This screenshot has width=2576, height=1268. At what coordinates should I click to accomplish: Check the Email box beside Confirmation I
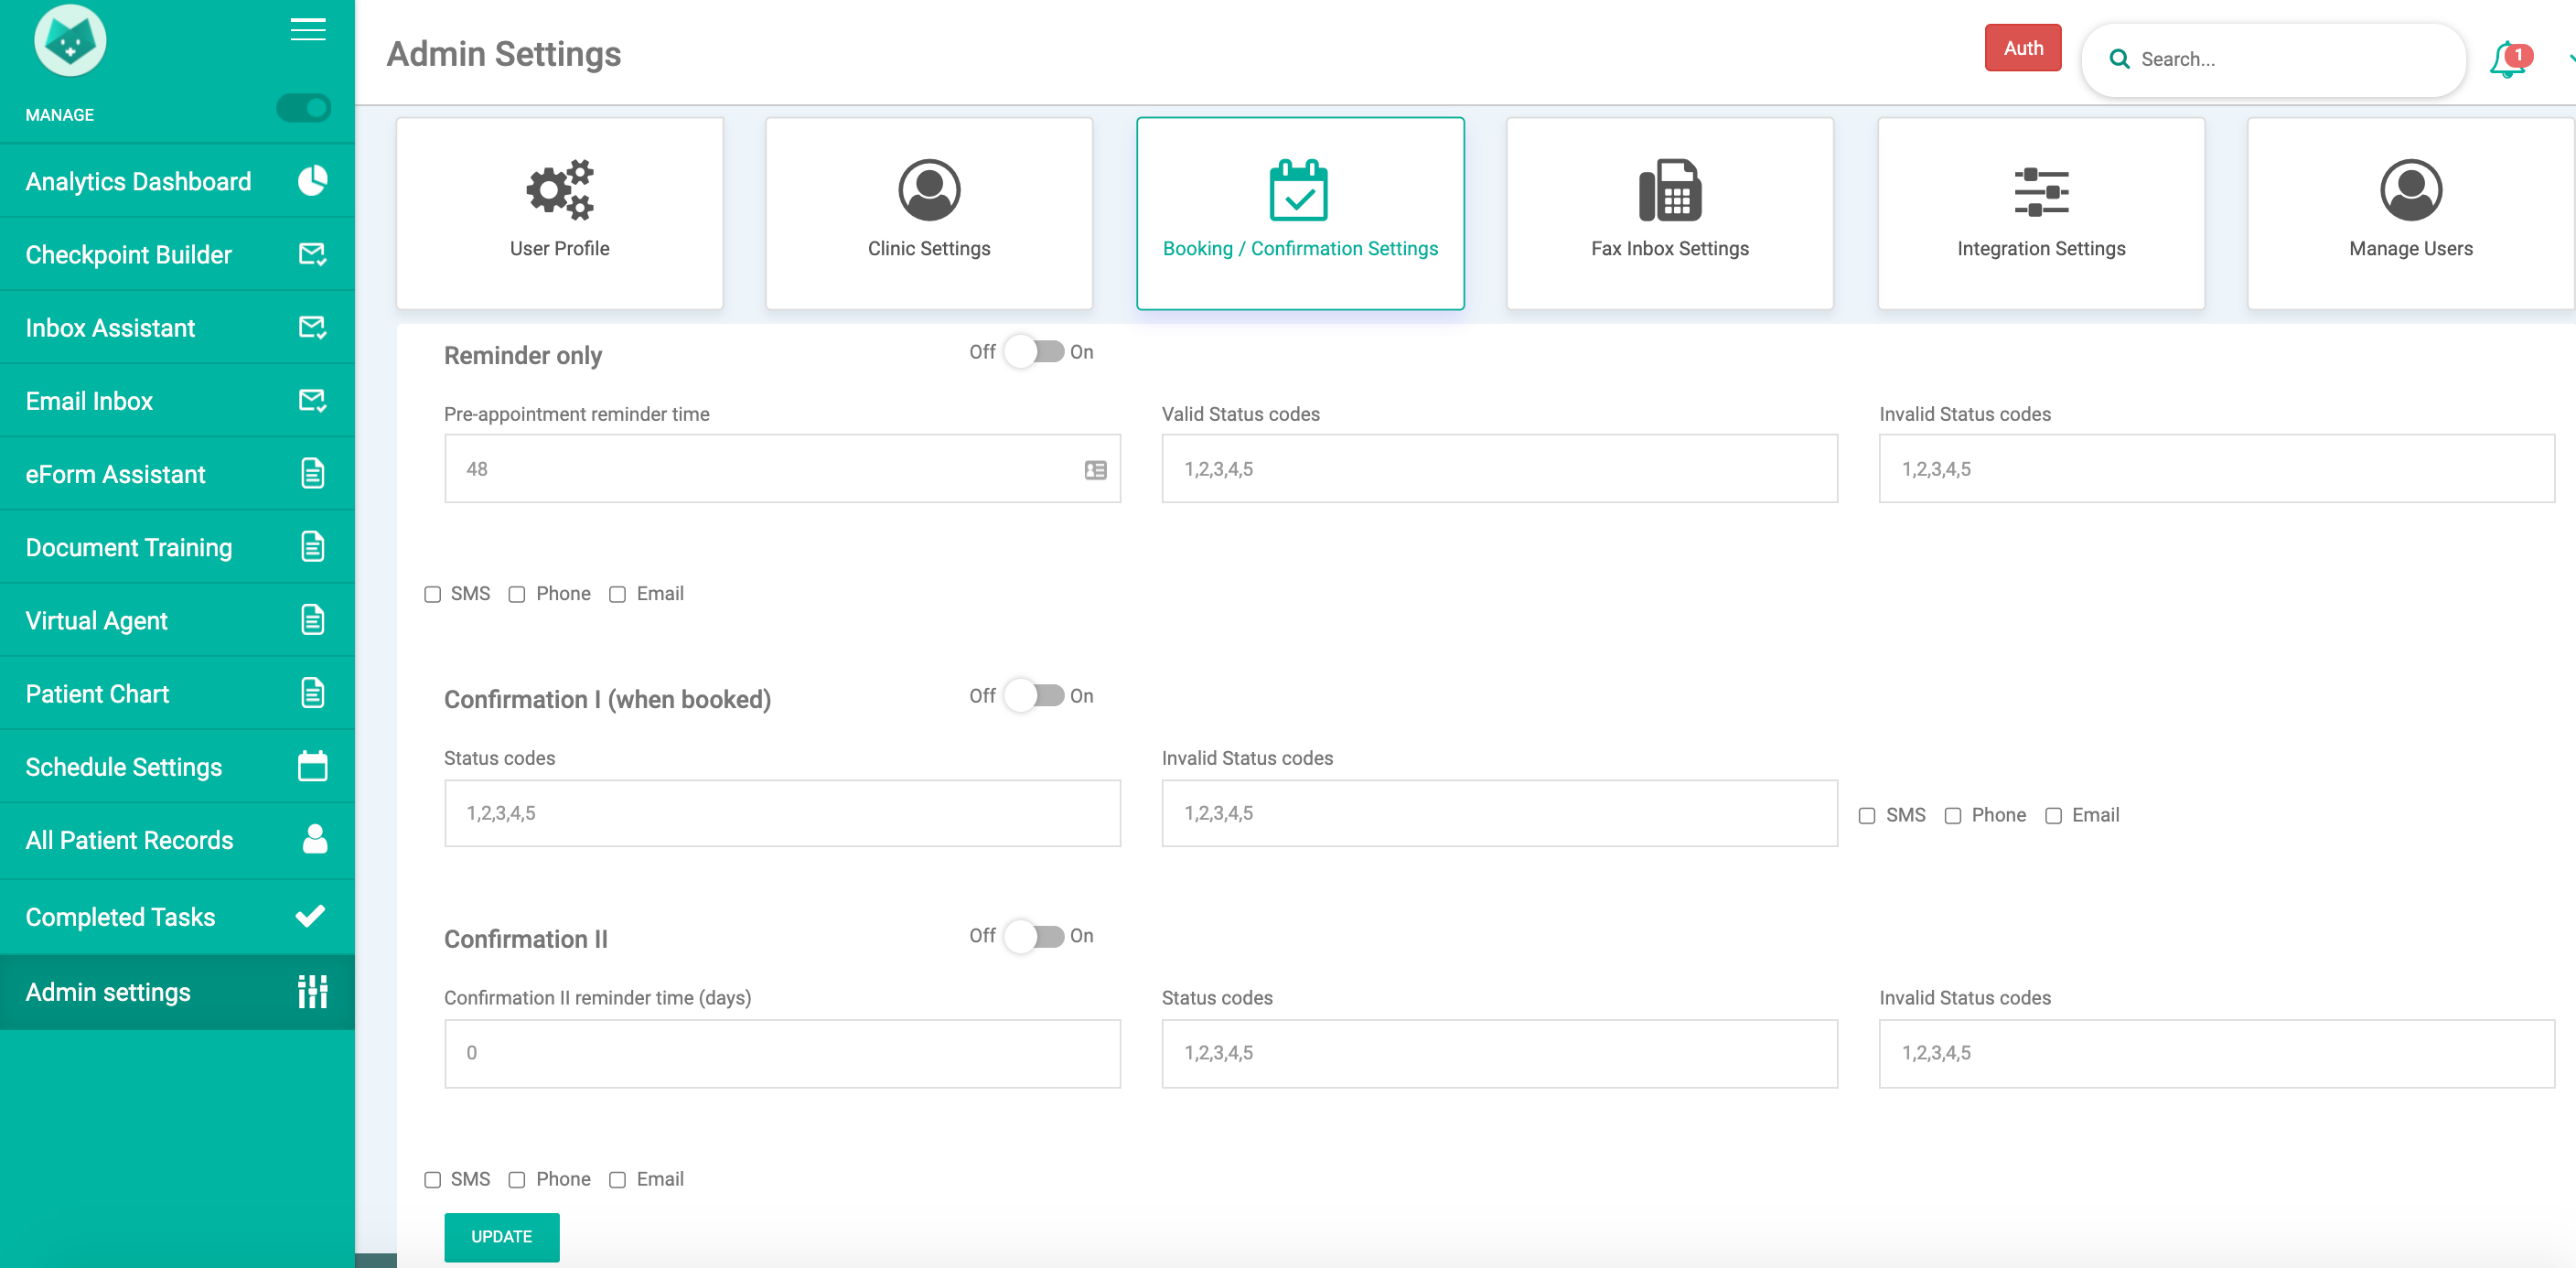tap(2053, 815)
